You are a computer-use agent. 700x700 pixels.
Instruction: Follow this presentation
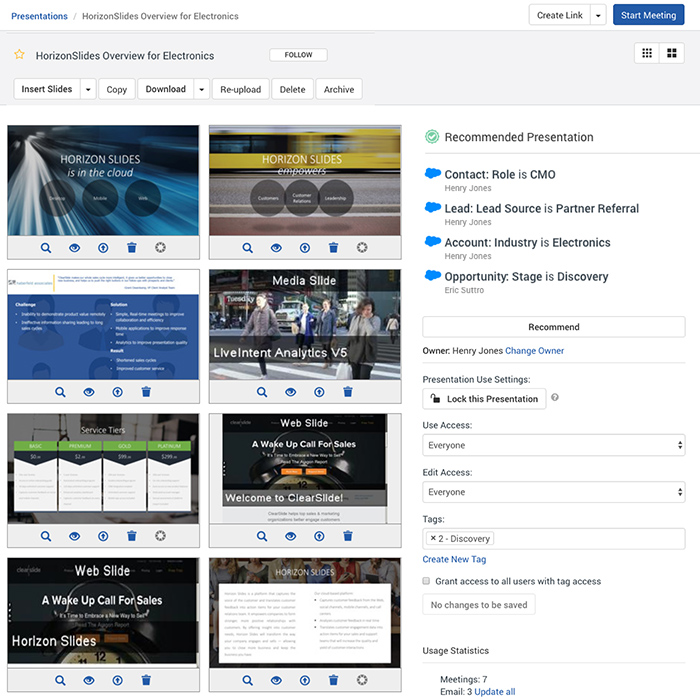tap(298, 55)
